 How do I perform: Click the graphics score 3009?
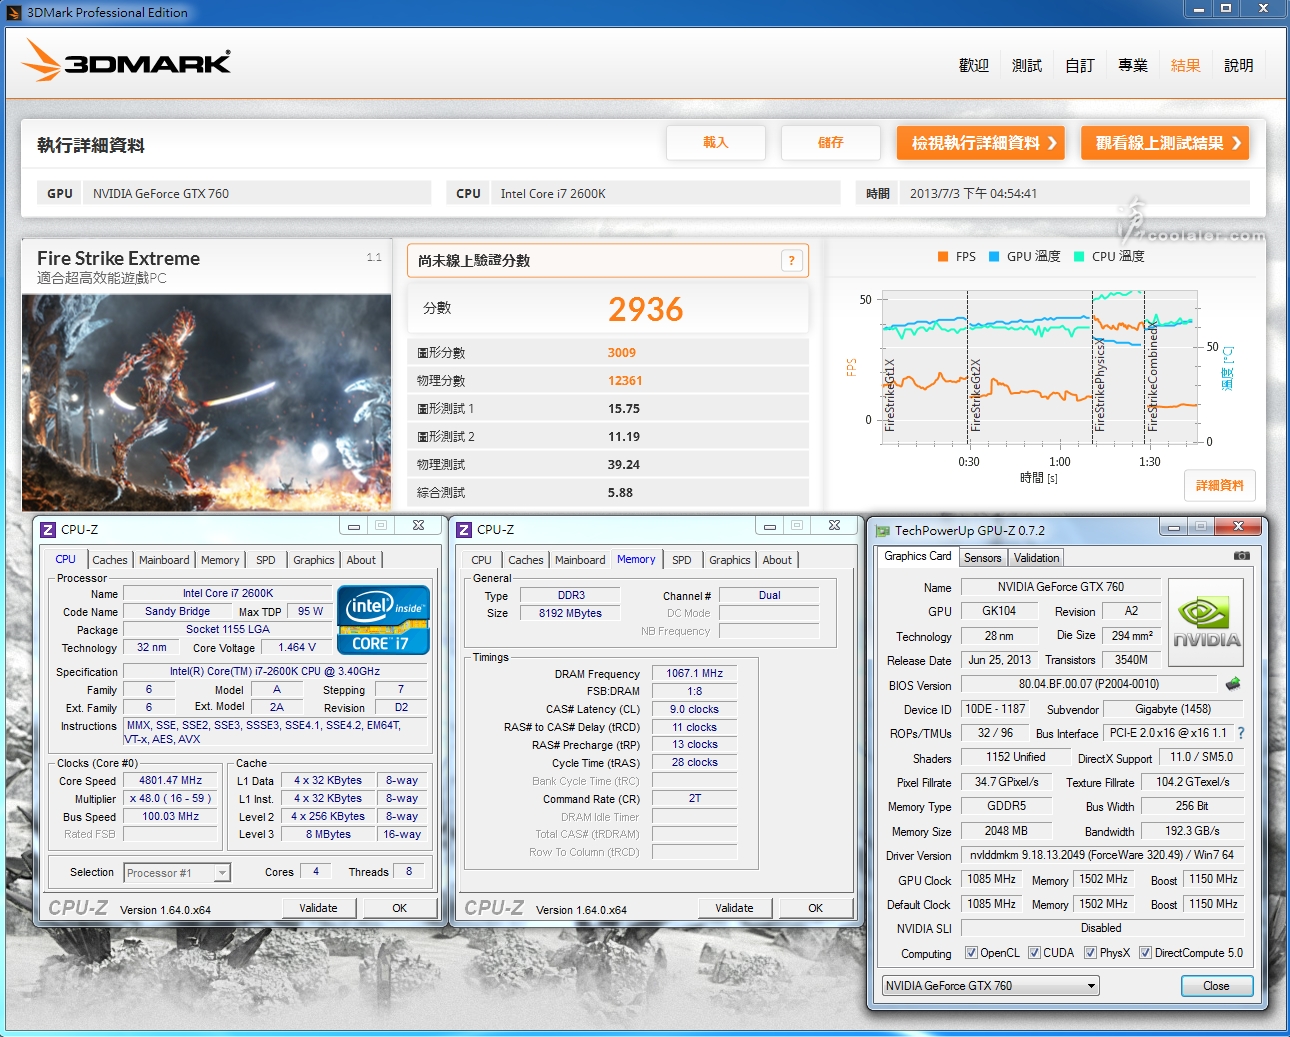pyautogui.click(x=622, y=353)
